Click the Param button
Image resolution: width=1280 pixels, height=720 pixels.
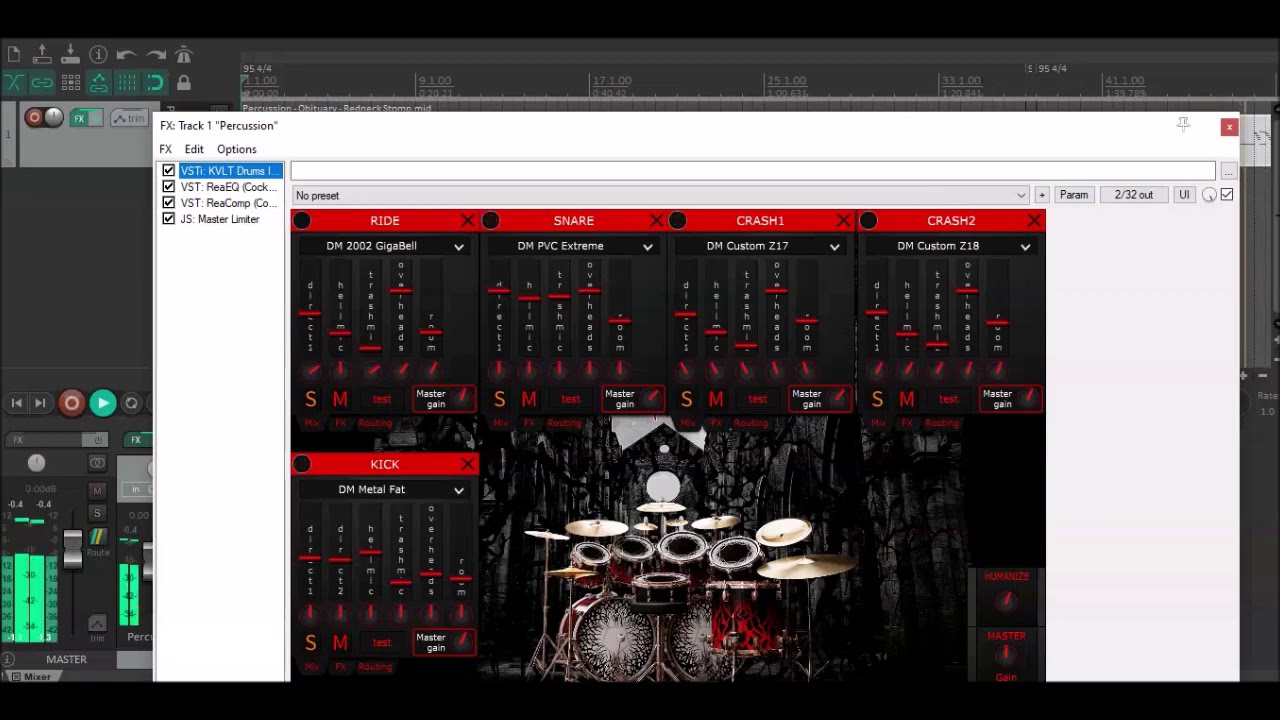(x=1074, y=196)
